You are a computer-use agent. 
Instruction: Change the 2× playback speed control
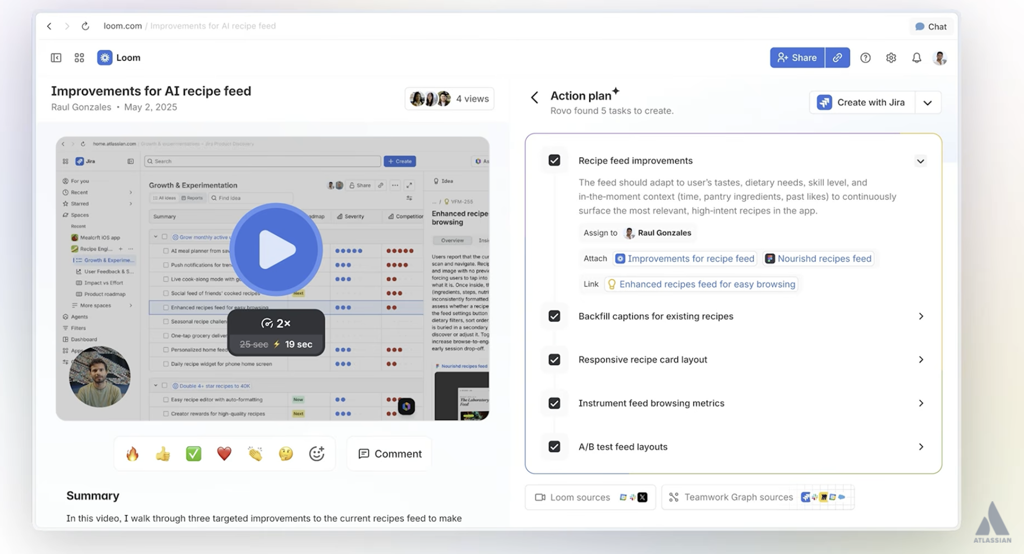(276, 323)
